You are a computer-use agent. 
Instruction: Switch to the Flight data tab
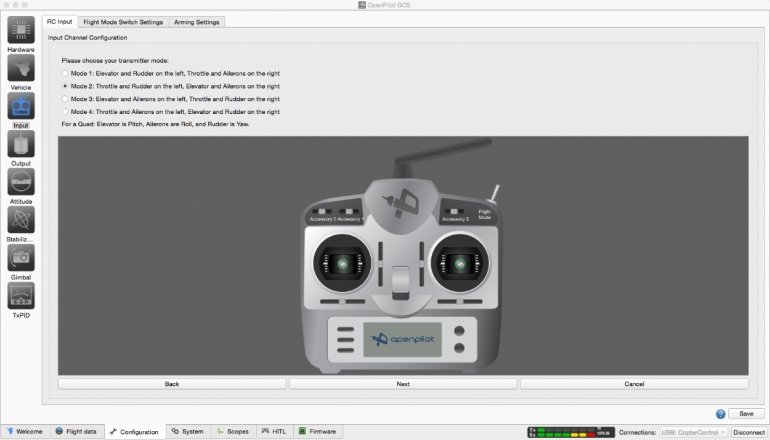click(x=77, y=432)
